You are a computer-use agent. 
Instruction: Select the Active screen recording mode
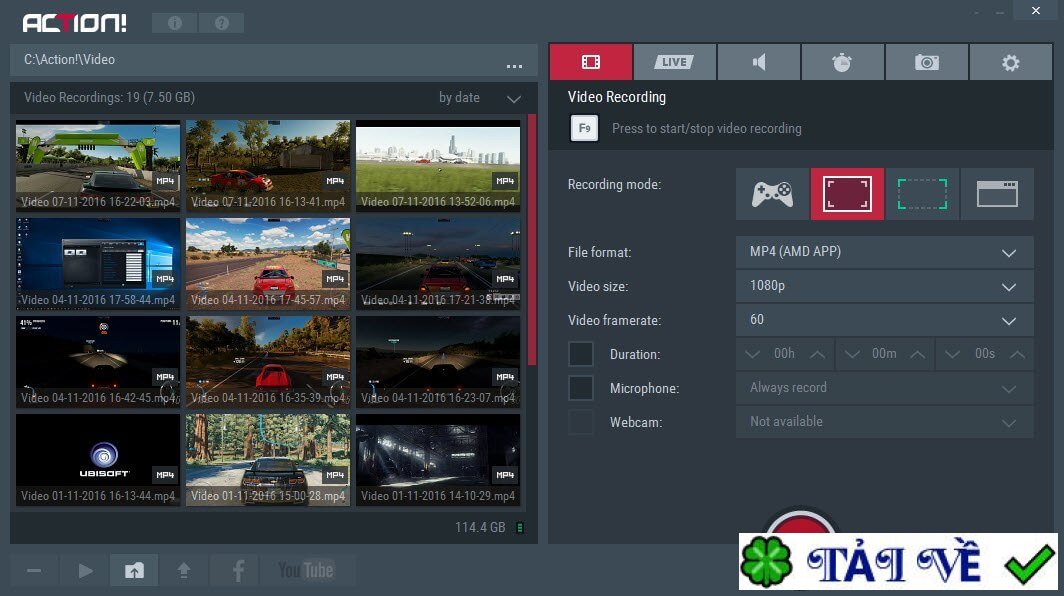(x=846, y=193)
